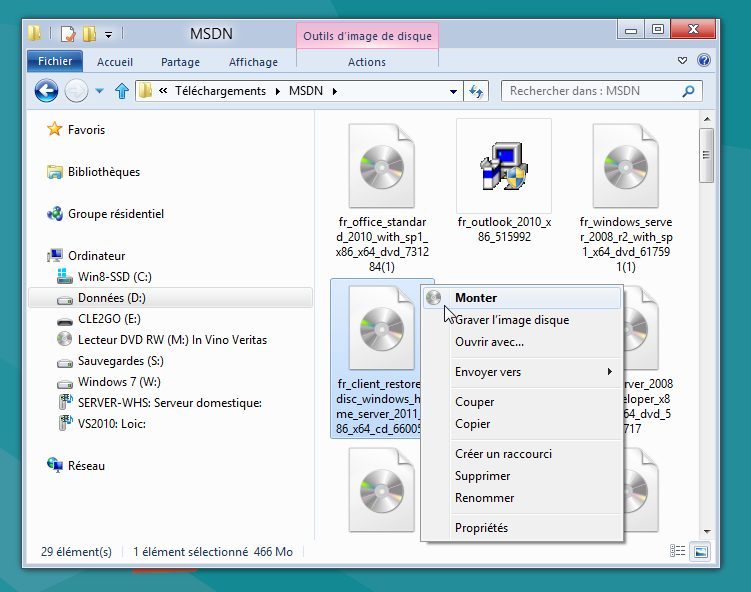The height and width of the screenshot is (592, 751).
Task: Click the scrollbar down arrow
Action: [x=707, y=532]
